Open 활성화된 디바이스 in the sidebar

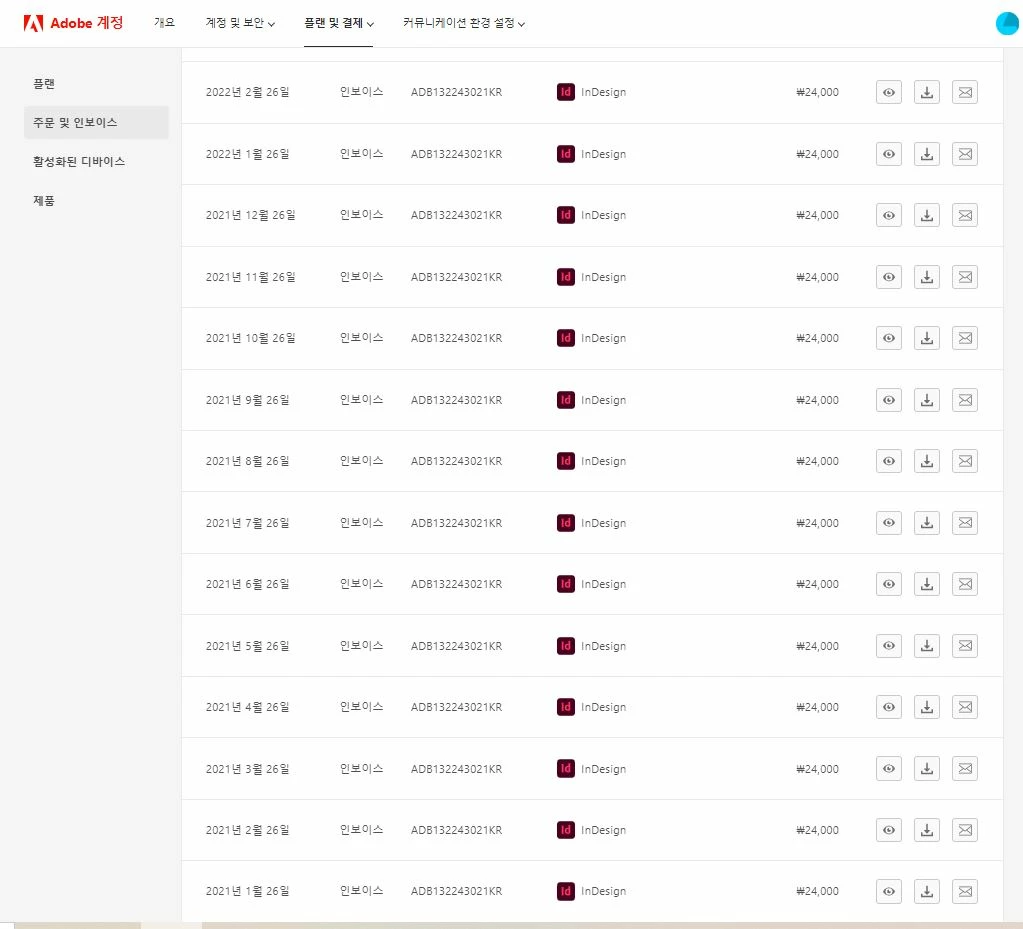pyautogui.click(x=79, y=161)
